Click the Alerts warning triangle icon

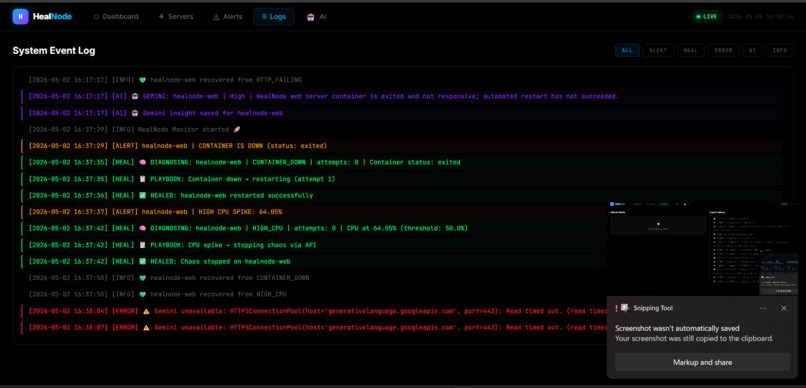tap(216, 17)
